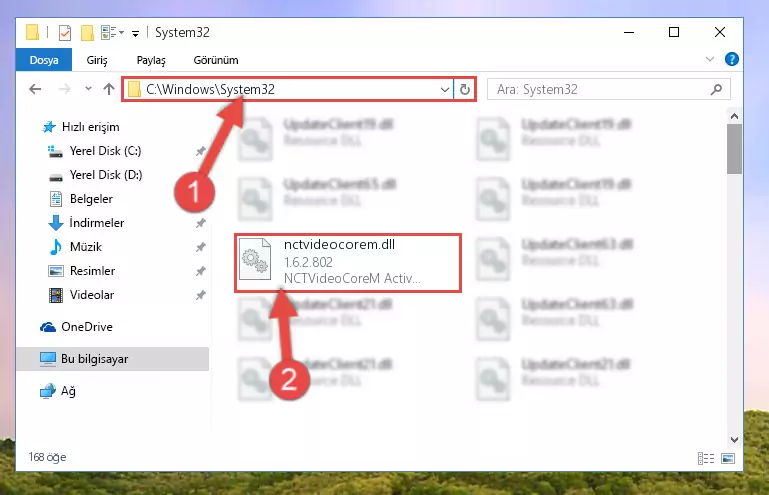Click the System32 folder icon in title bar
769x495 pixels.
33,32
